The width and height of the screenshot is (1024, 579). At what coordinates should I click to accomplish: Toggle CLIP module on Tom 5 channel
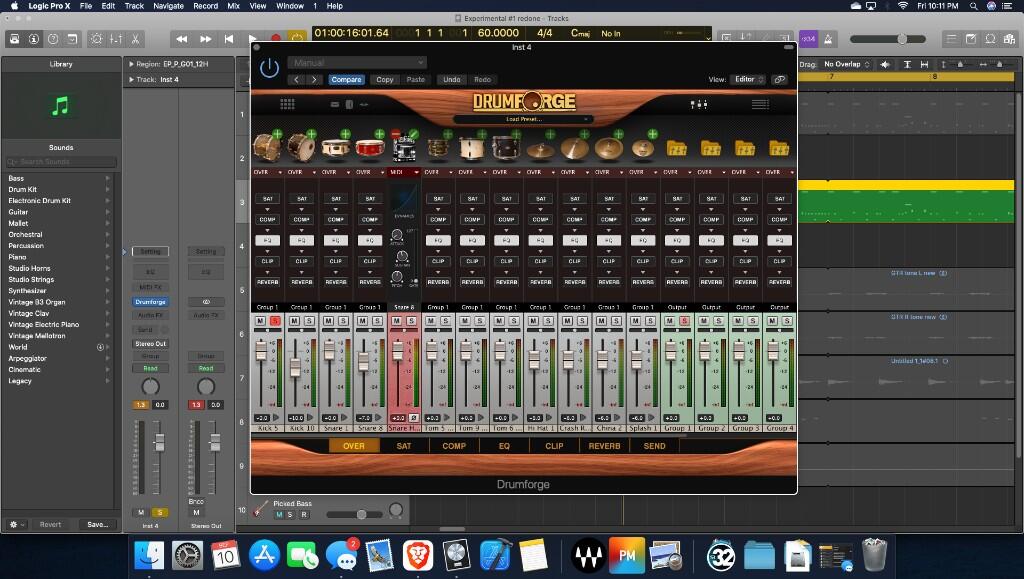tap(438, 261)
